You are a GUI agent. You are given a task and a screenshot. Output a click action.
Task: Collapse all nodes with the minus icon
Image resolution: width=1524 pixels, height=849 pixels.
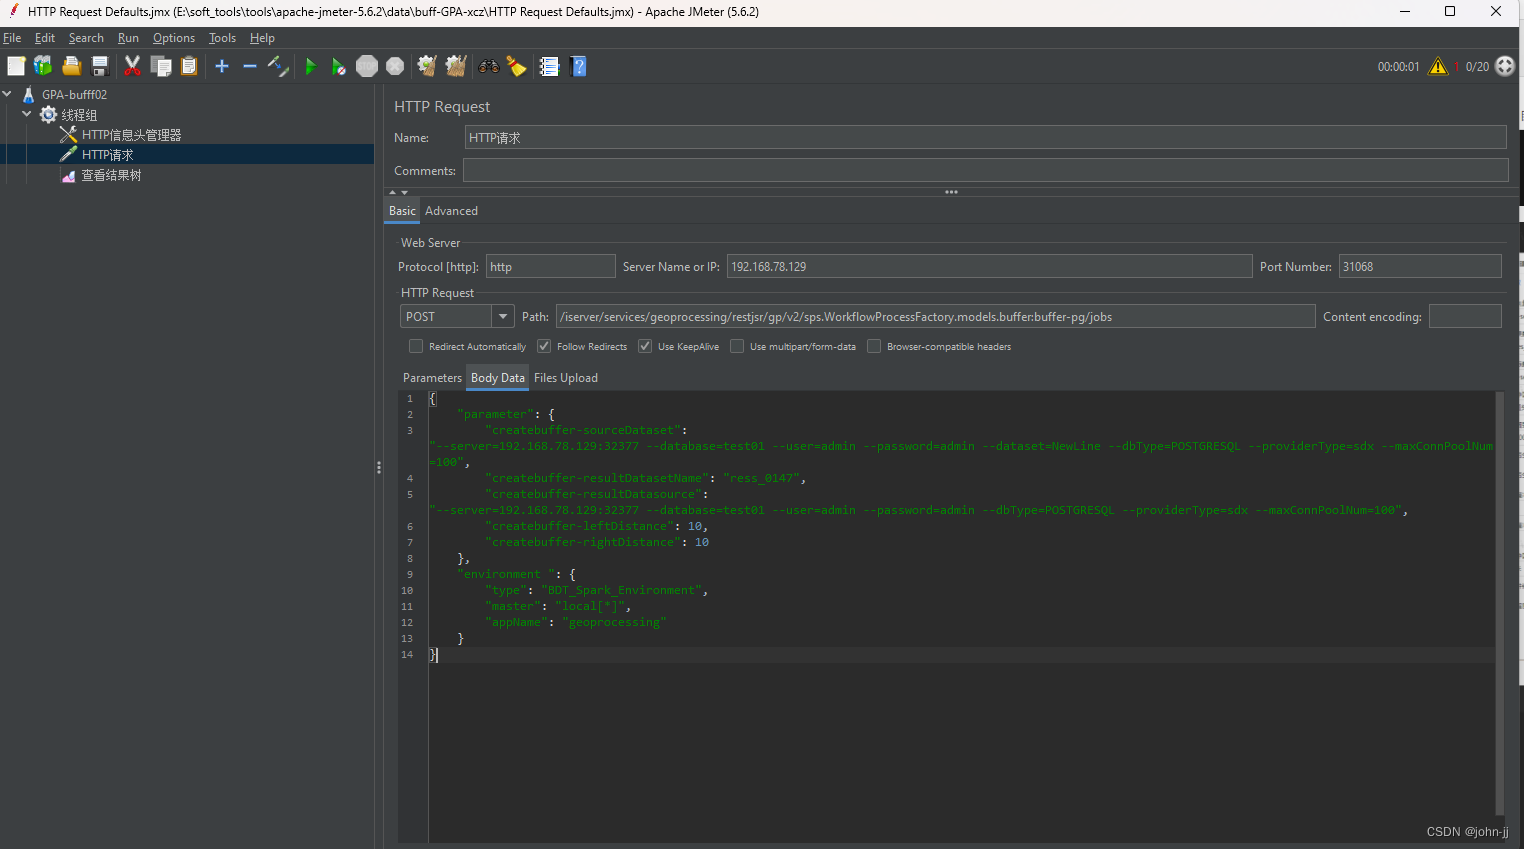250,66
